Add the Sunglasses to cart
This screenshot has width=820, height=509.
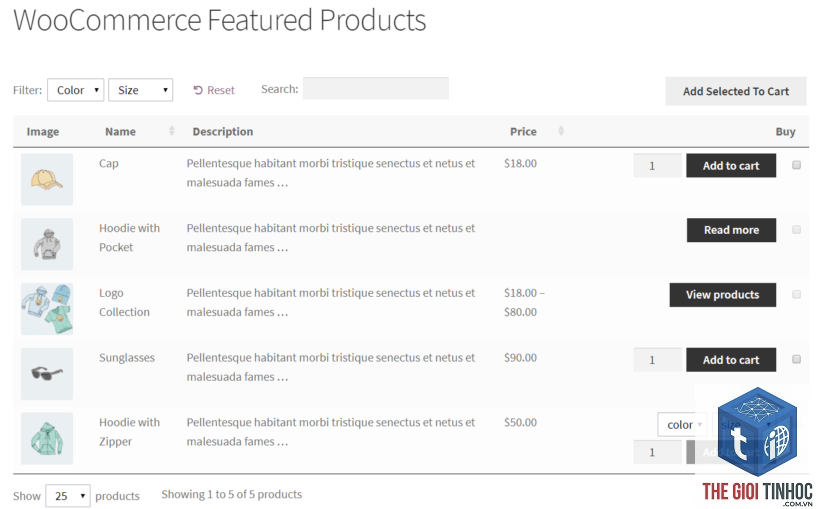click(731, 360)
